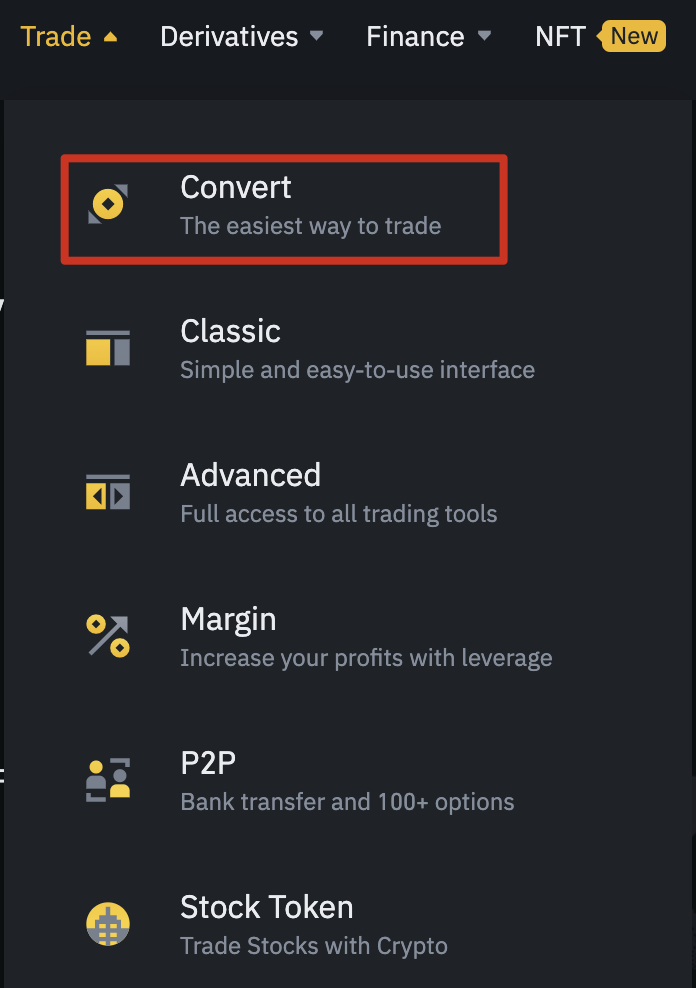Click the Advanced trading panels icon
The image size is (696, 988).
click(108, 492)
